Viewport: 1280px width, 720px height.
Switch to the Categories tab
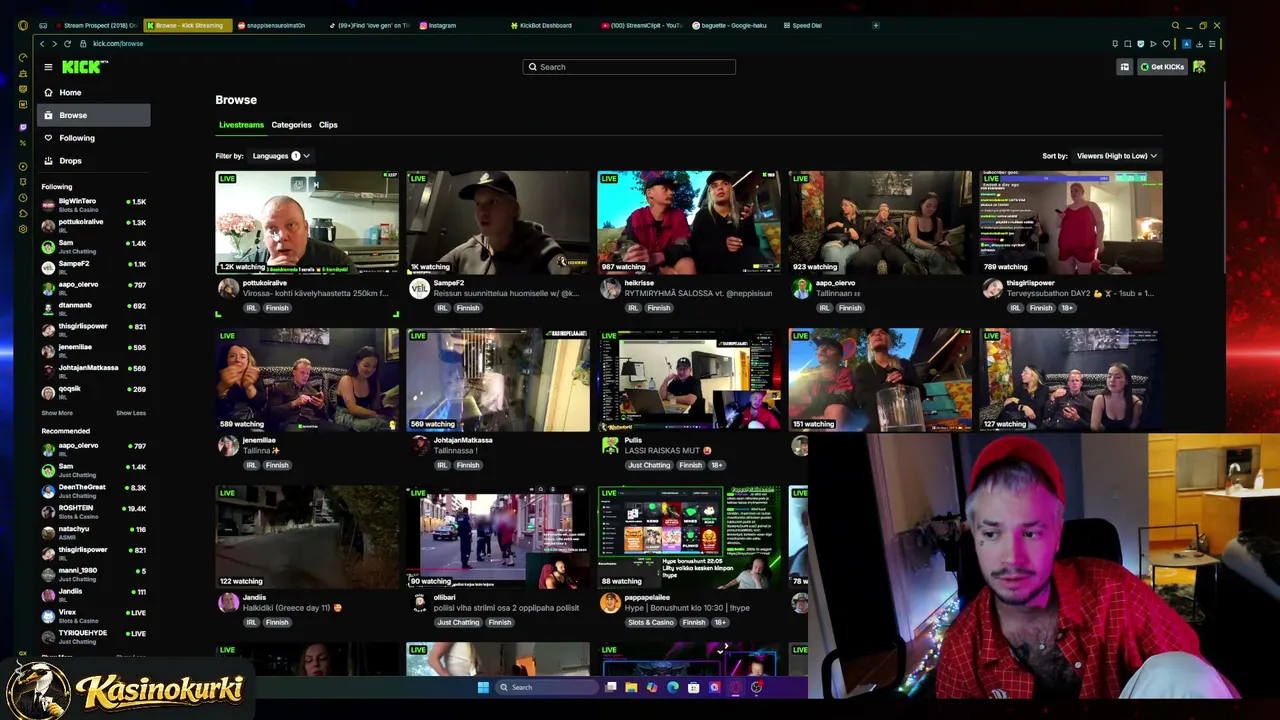tap(291, 125)
